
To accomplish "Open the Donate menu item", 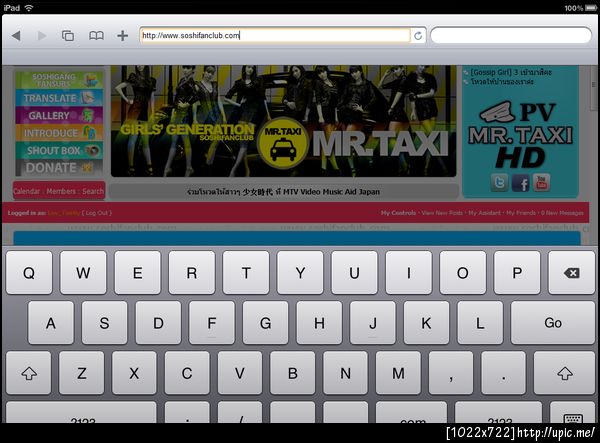I will [59, 168].
